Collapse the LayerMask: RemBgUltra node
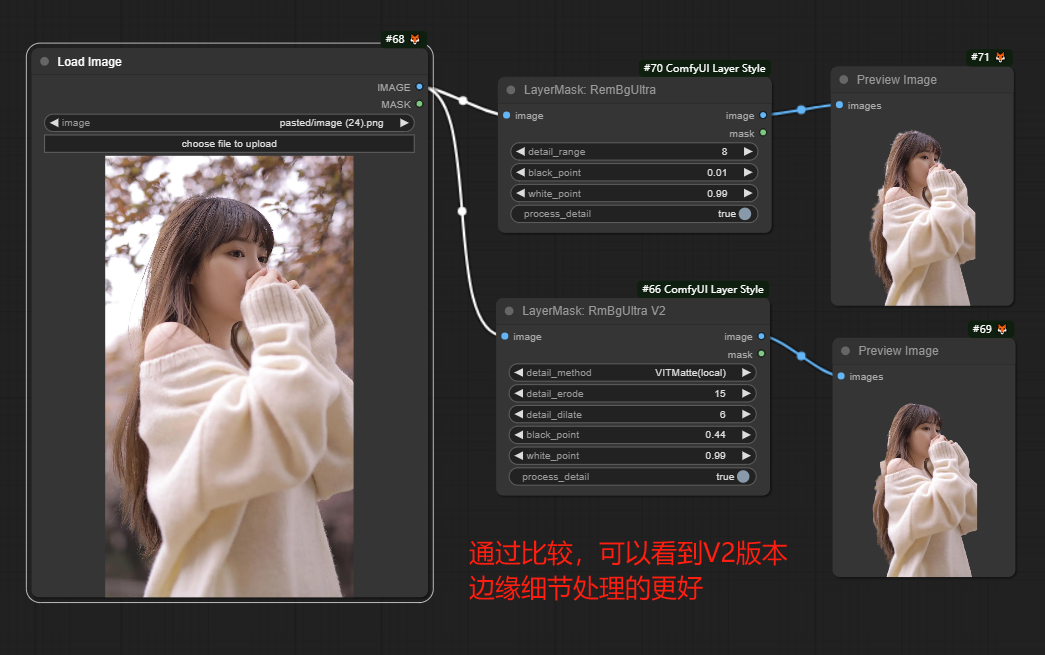The width and height of the screenshot is (1045, 655). click(511, 89)
